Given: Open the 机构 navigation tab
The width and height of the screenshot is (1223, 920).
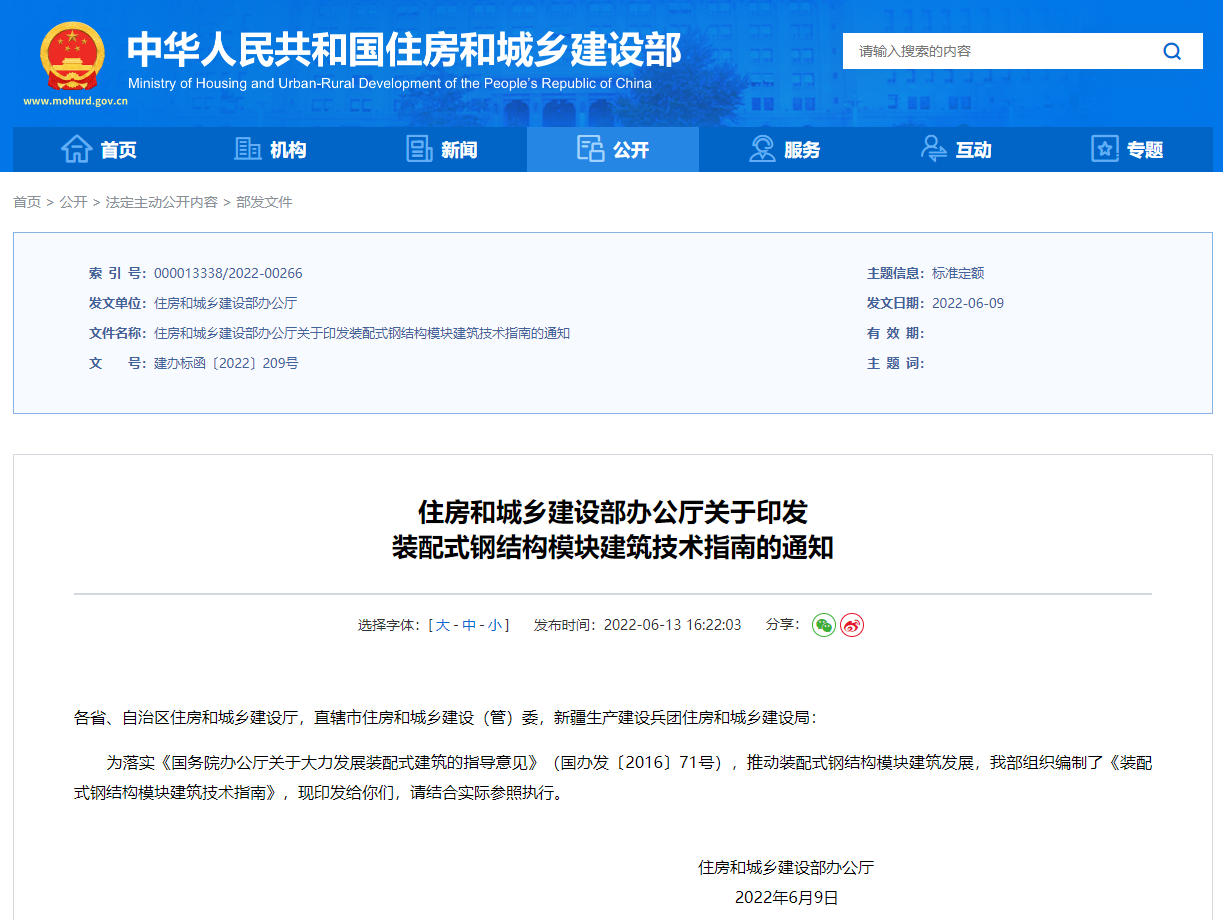Looking at the screenshot, I should (270, 150).
